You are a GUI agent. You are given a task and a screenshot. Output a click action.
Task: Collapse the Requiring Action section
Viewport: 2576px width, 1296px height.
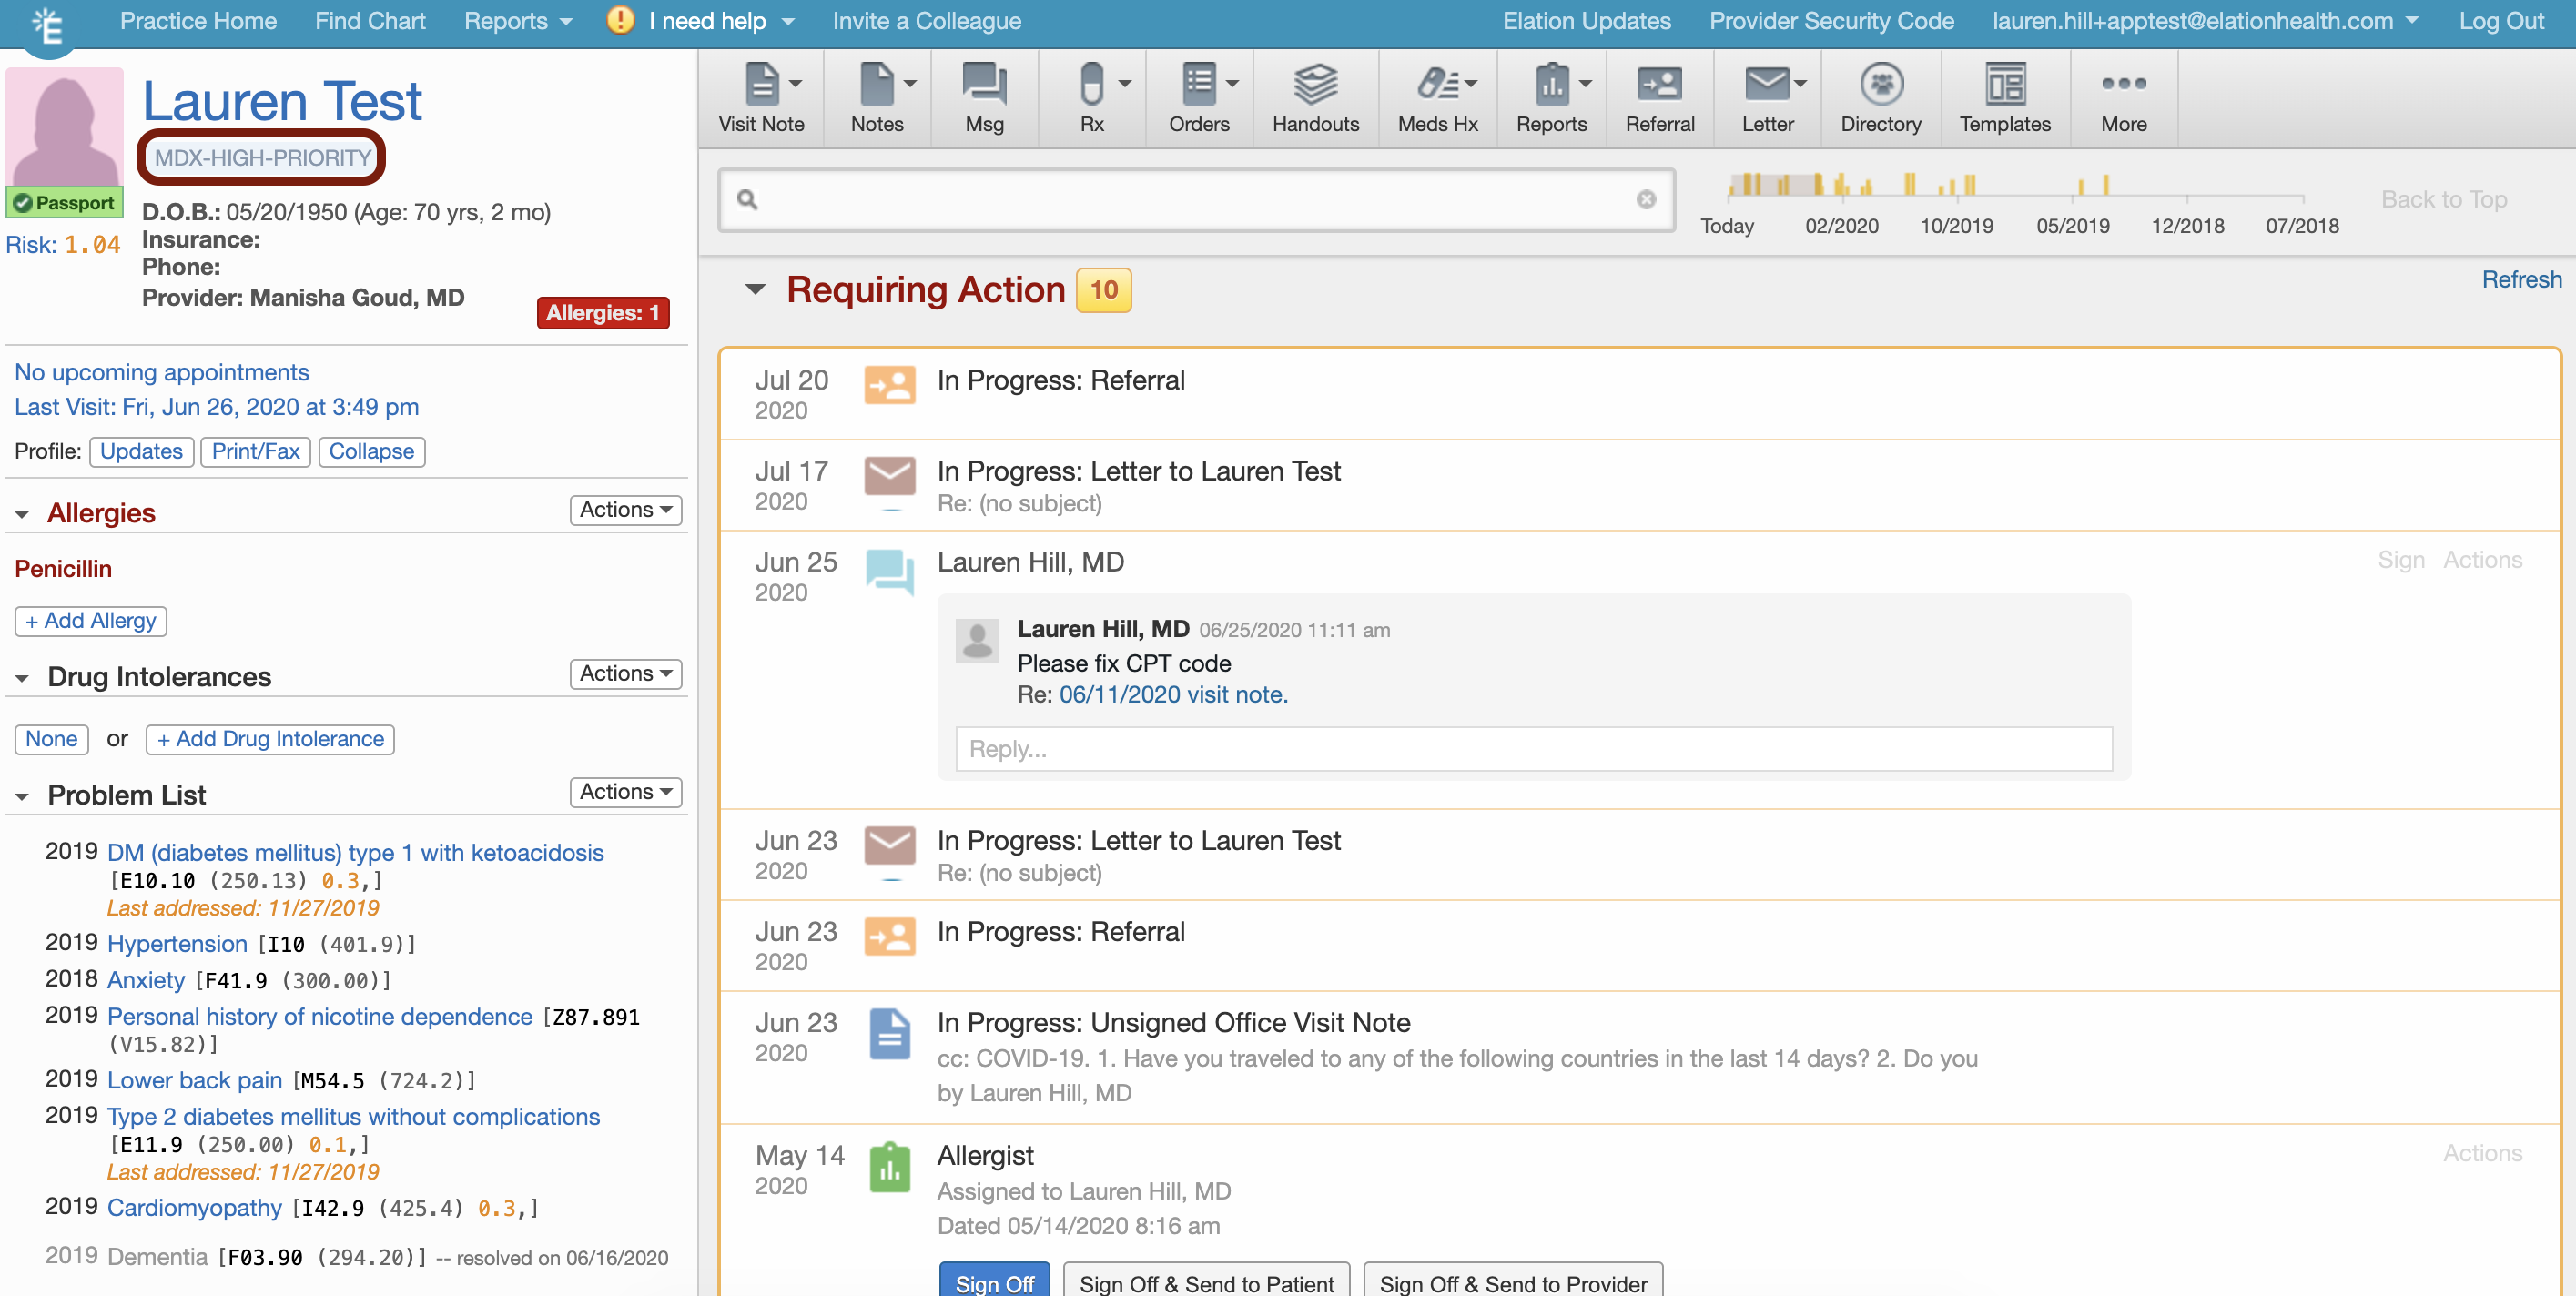tap(755, 290)
